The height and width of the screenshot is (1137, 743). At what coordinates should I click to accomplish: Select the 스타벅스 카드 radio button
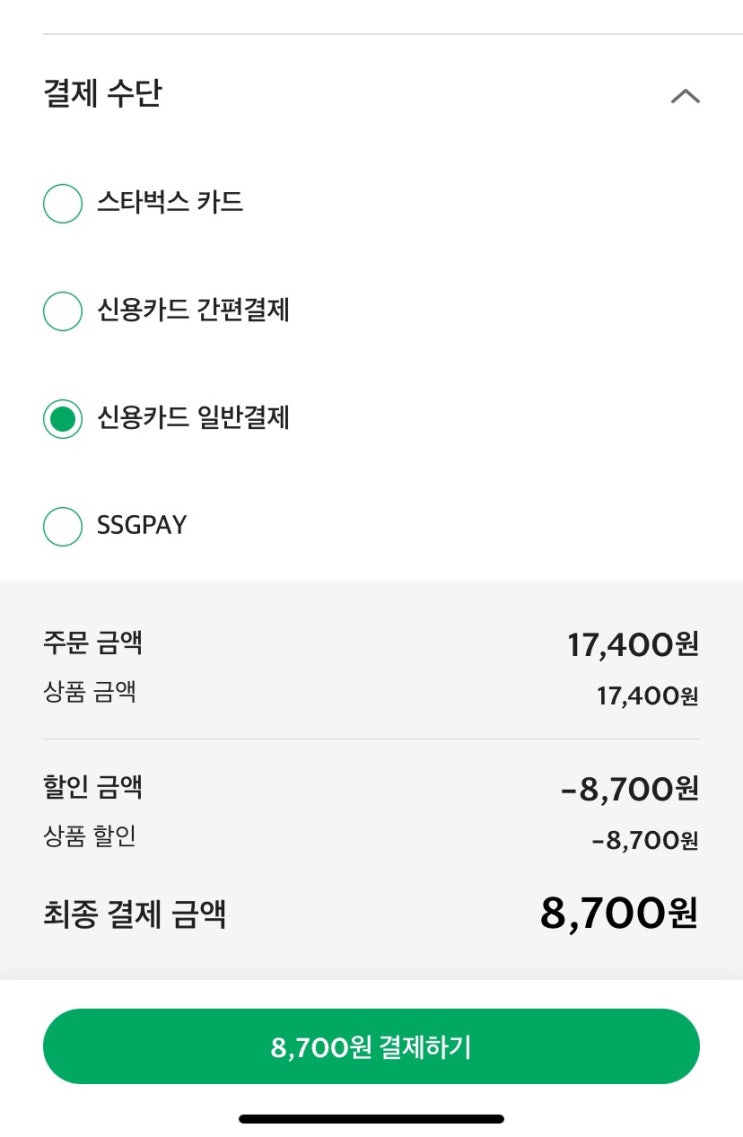click(x=62, y=204)
